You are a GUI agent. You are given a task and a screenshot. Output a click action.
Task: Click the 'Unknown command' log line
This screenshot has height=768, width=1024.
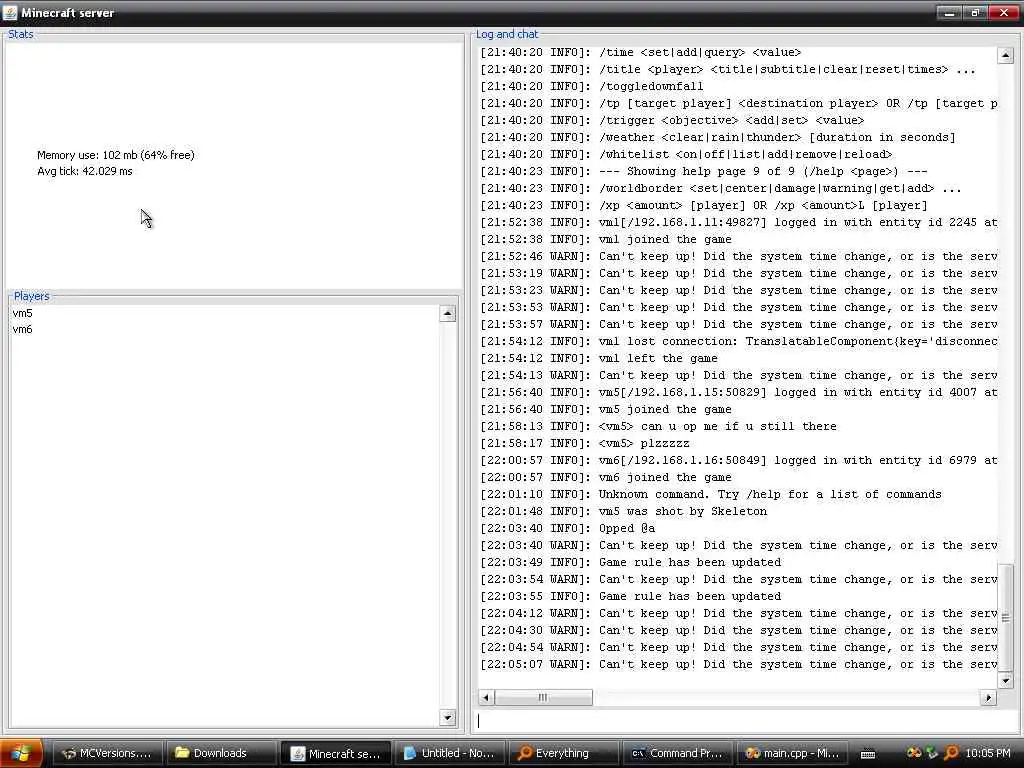[x=711, y=494]
